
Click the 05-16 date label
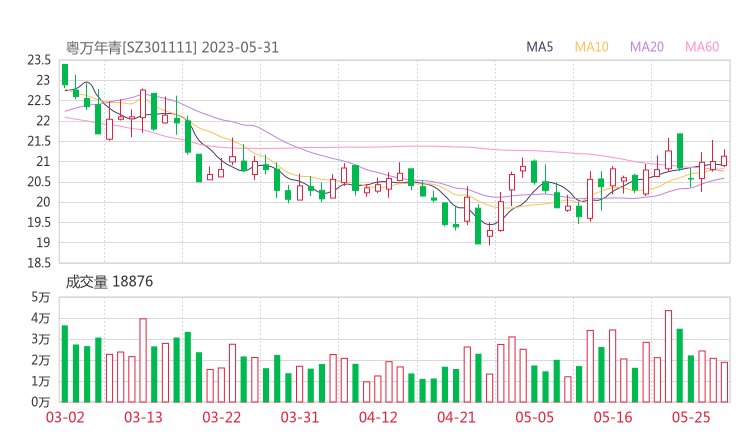[x=613, y=417]
